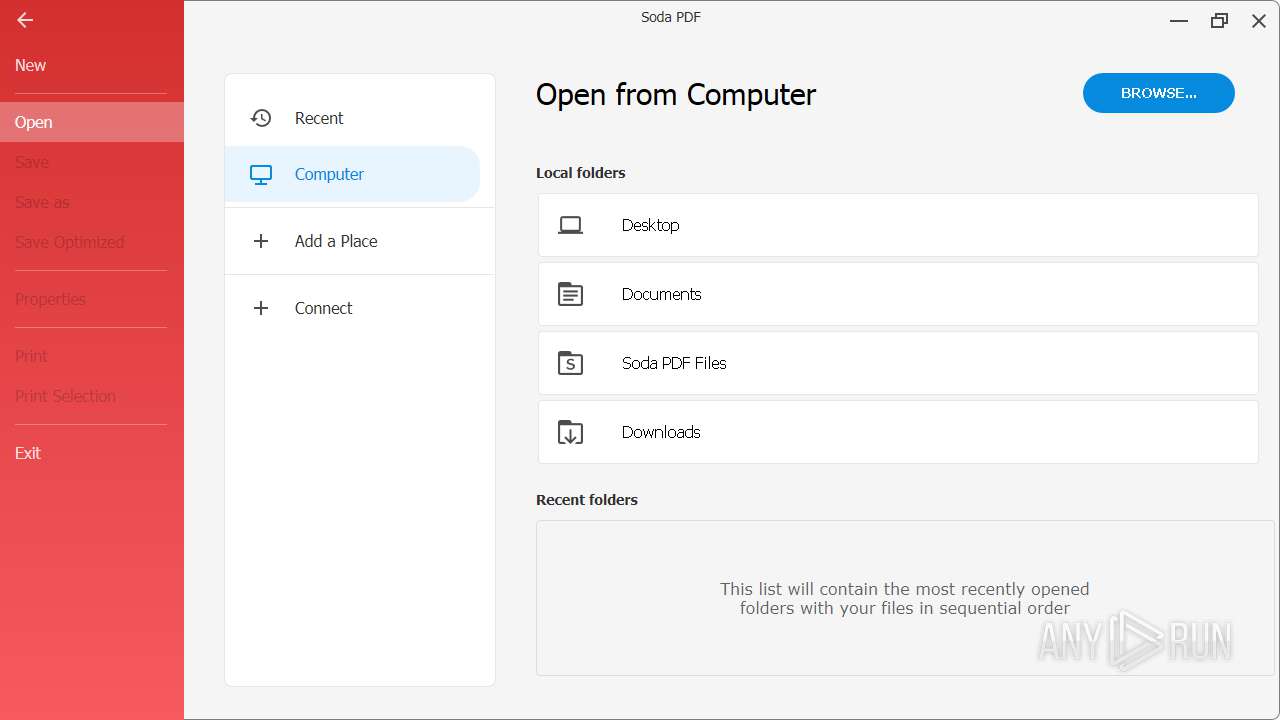Click the Recent history clock icon
The width and height of the screenshot is (1280, 720).
click(x=261, y=118)
